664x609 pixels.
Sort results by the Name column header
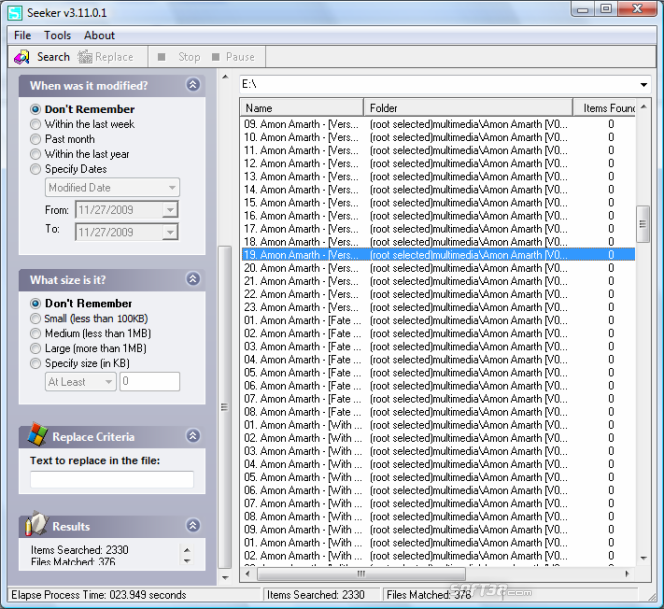302,108
